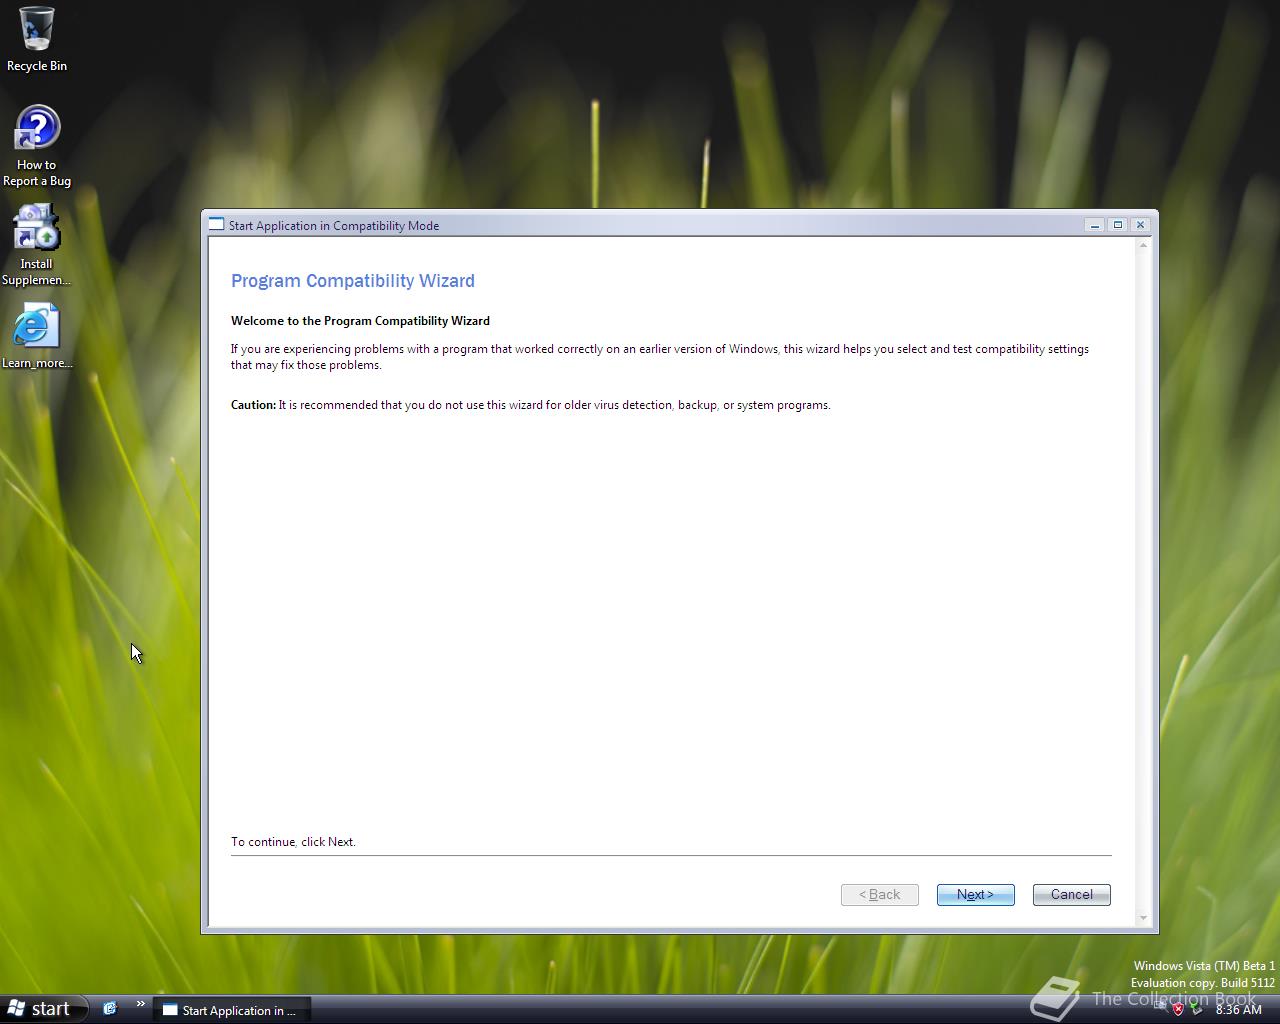
Task: Click the greyed-out Back button in the wizard
Action: click(x=879, y=895)
